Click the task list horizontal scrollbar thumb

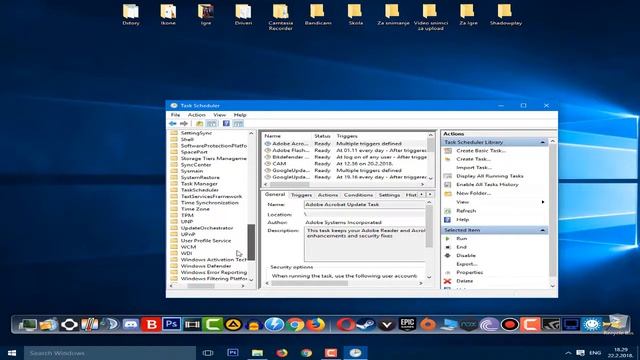click(289, 184)
